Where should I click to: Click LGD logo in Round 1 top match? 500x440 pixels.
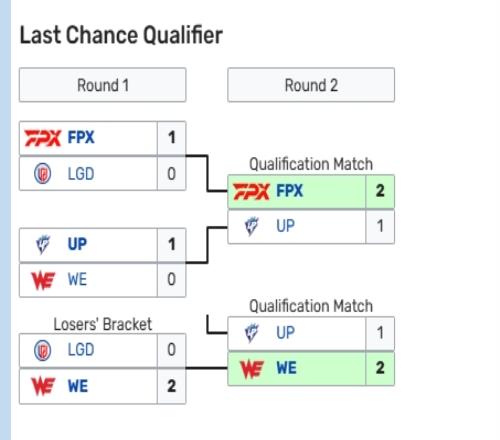click(x=43, y=174)
